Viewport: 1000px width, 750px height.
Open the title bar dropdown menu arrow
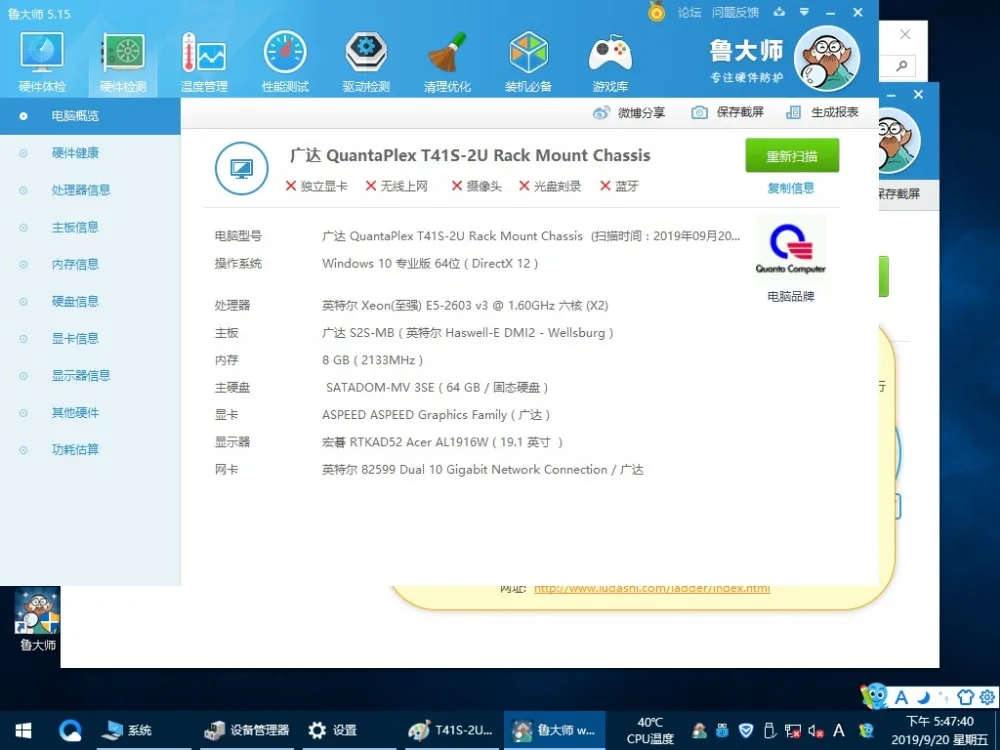(x=804, y=12)
